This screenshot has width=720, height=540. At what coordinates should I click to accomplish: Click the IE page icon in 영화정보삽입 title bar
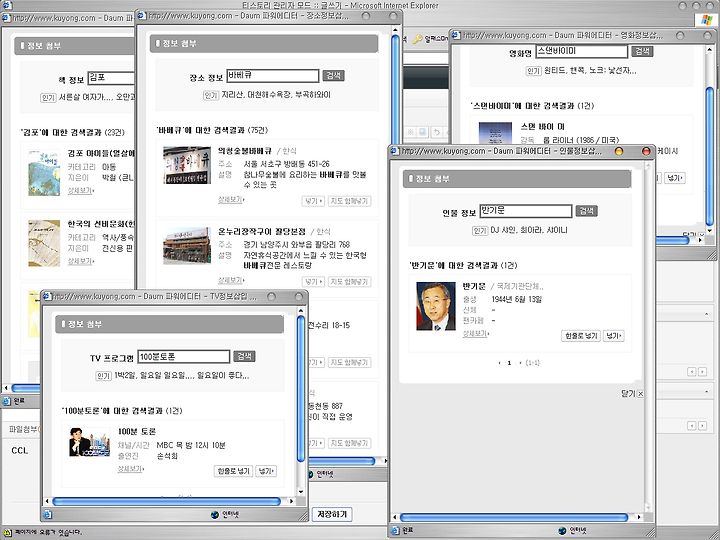456,35
